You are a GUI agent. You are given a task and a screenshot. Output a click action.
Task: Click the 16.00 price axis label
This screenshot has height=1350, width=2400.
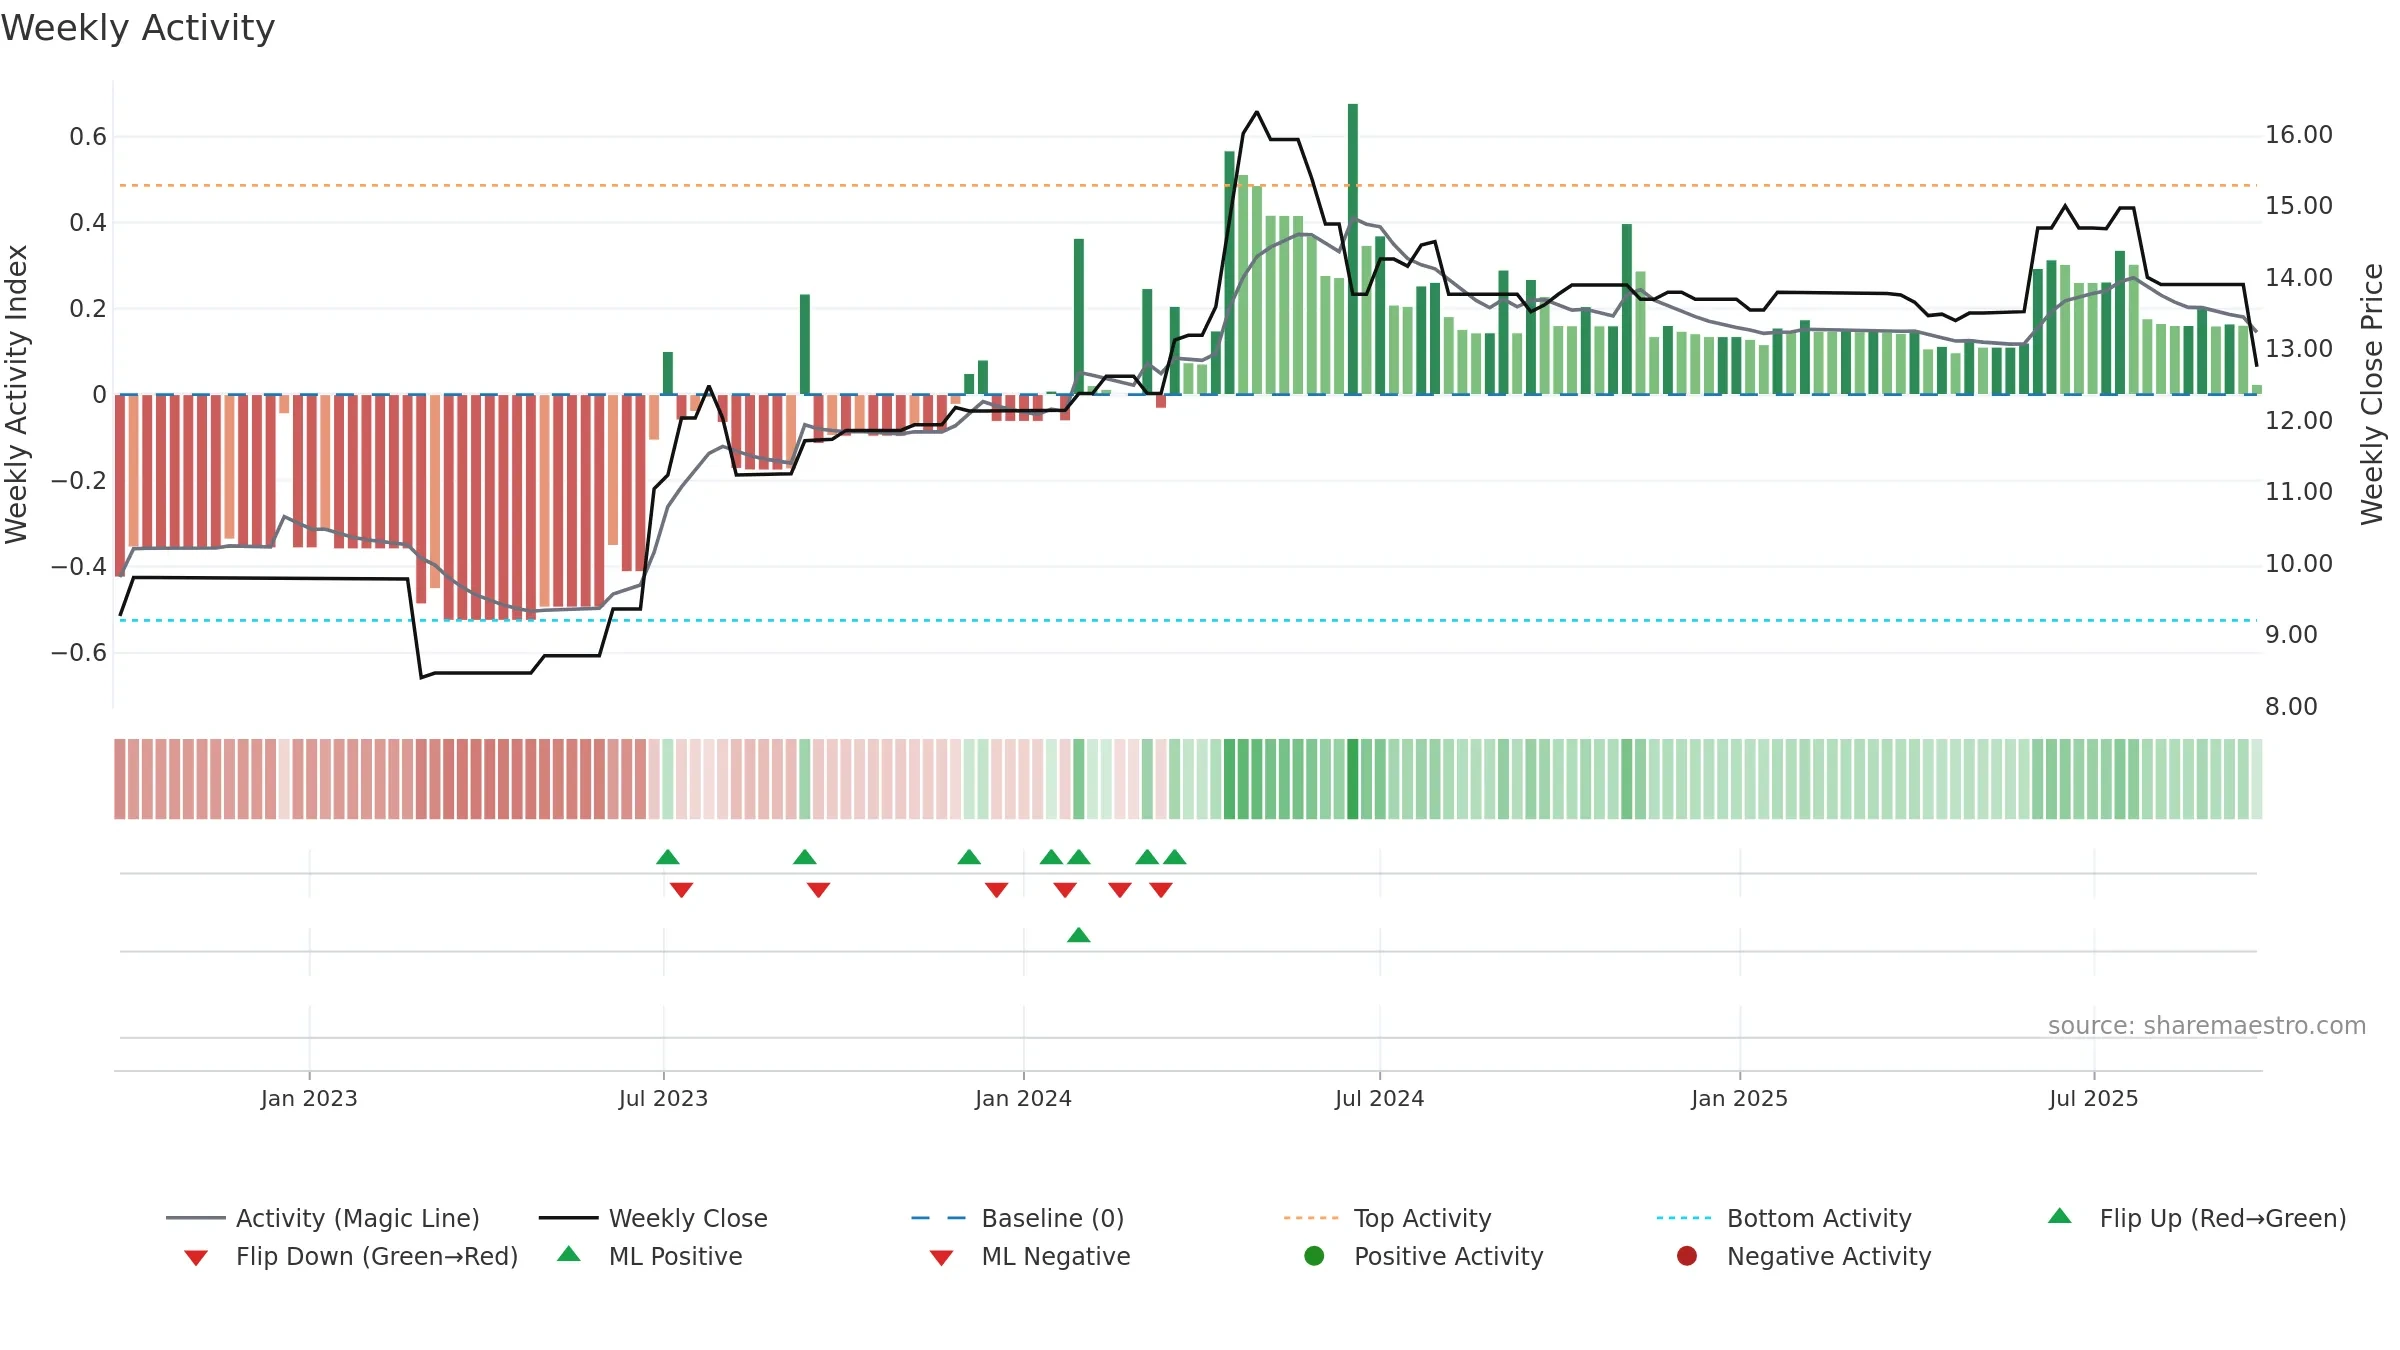tap(2298, 135)
